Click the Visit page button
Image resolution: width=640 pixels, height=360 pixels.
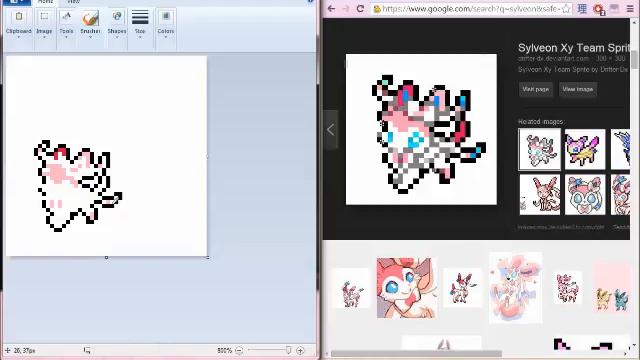[536, 89]
